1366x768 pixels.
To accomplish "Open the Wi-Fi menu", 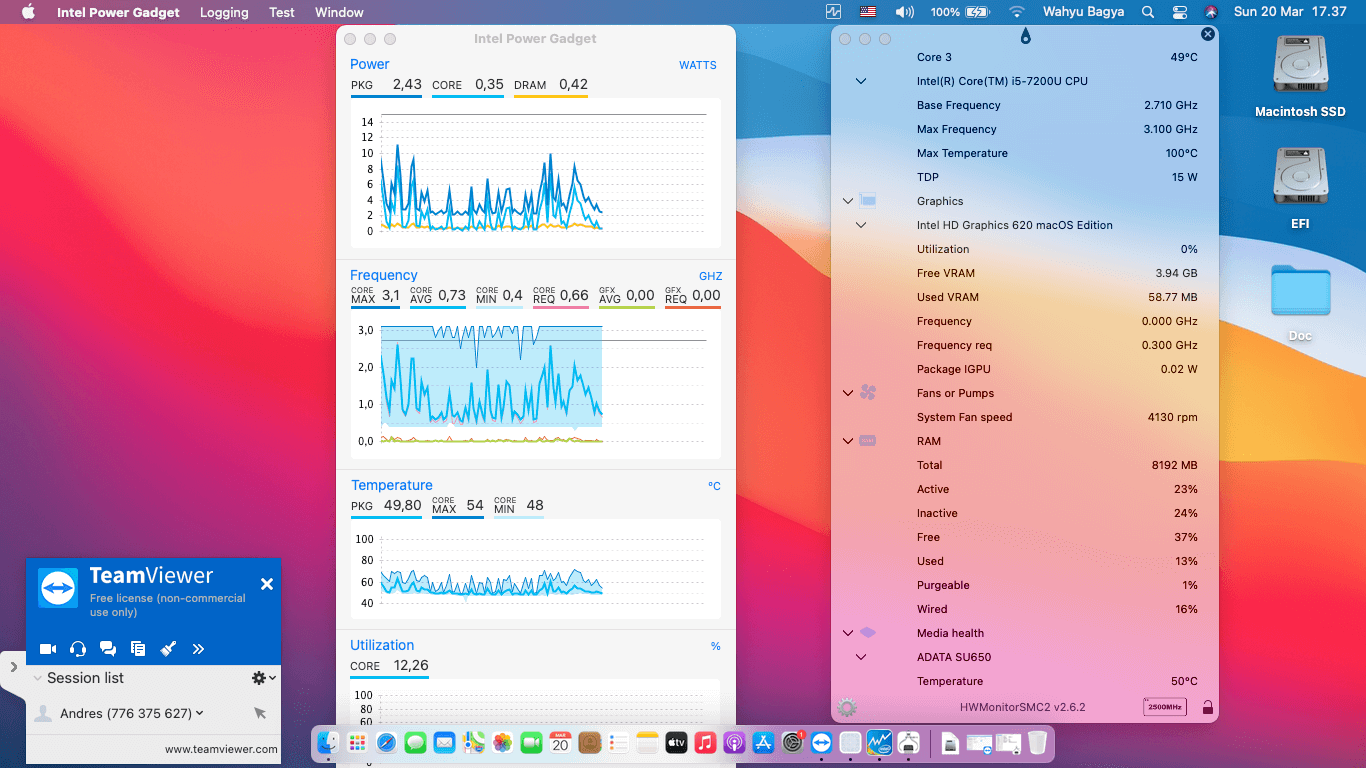I will (1017, 12).
